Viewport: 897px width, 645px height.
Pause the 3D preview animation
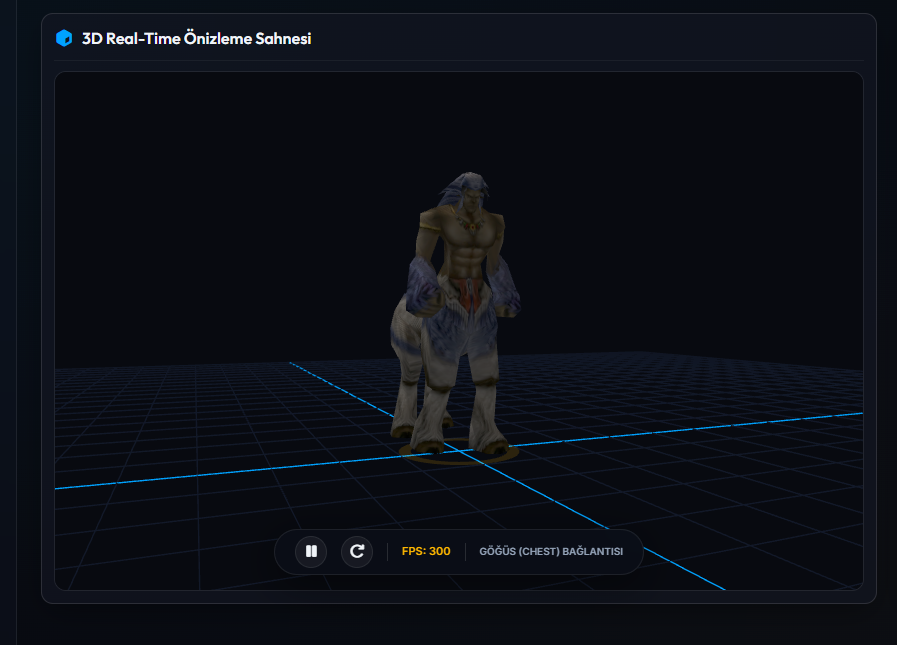click(311, 551)
